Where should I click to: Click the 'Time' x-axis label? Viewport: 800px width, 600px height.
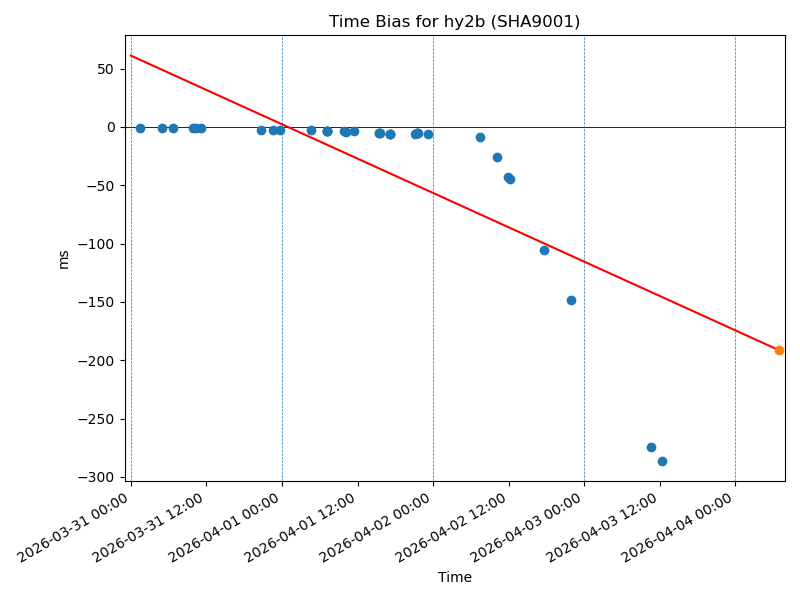point(454,577)
